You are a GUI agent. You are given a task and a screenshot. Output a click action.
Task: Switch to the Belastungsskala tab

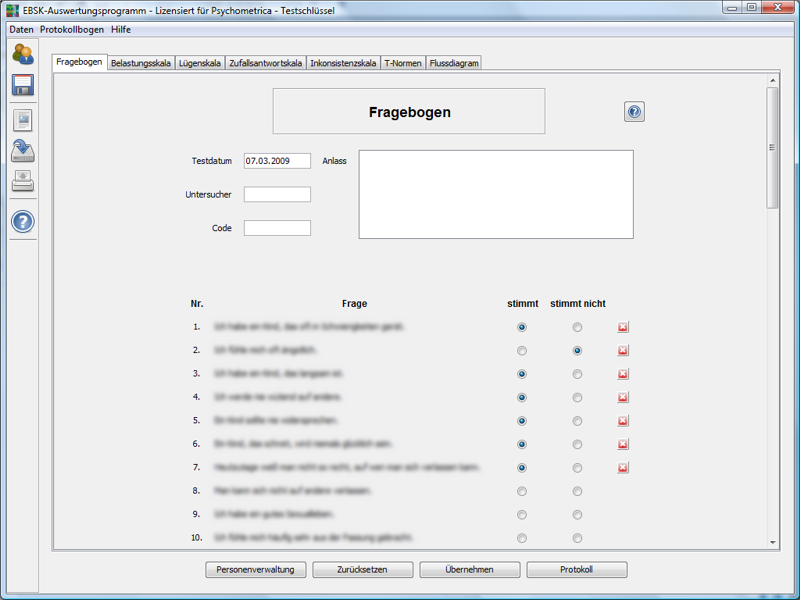140,63
